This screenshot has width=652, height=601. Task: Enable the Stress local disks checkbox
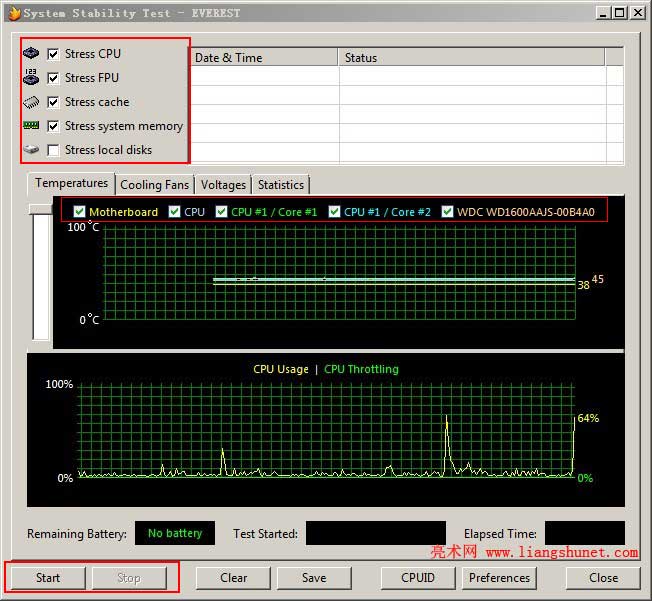pos(53,150)
